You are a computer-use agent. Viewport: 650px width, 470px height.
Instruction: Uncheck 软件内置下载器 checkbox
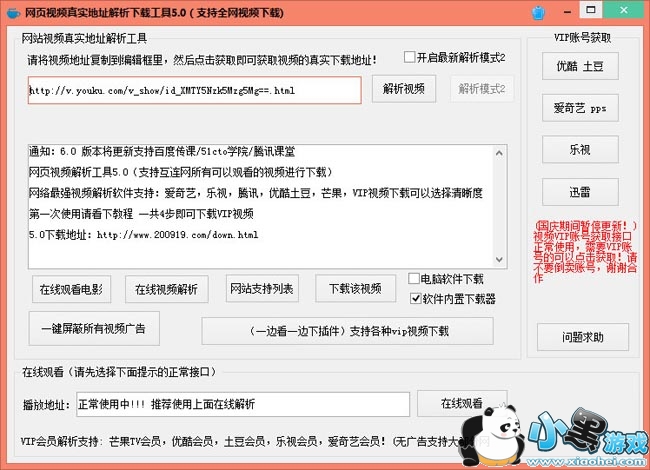click(415, 298)
